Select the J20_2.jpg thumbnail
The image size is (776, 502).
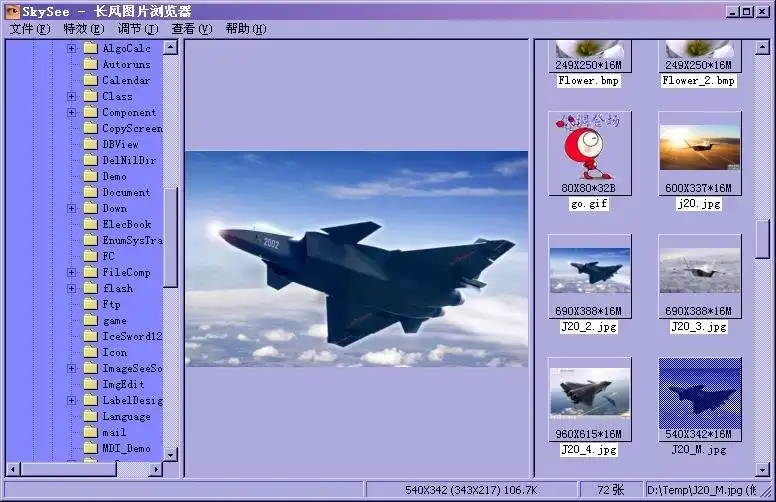(x=589, y=276)
